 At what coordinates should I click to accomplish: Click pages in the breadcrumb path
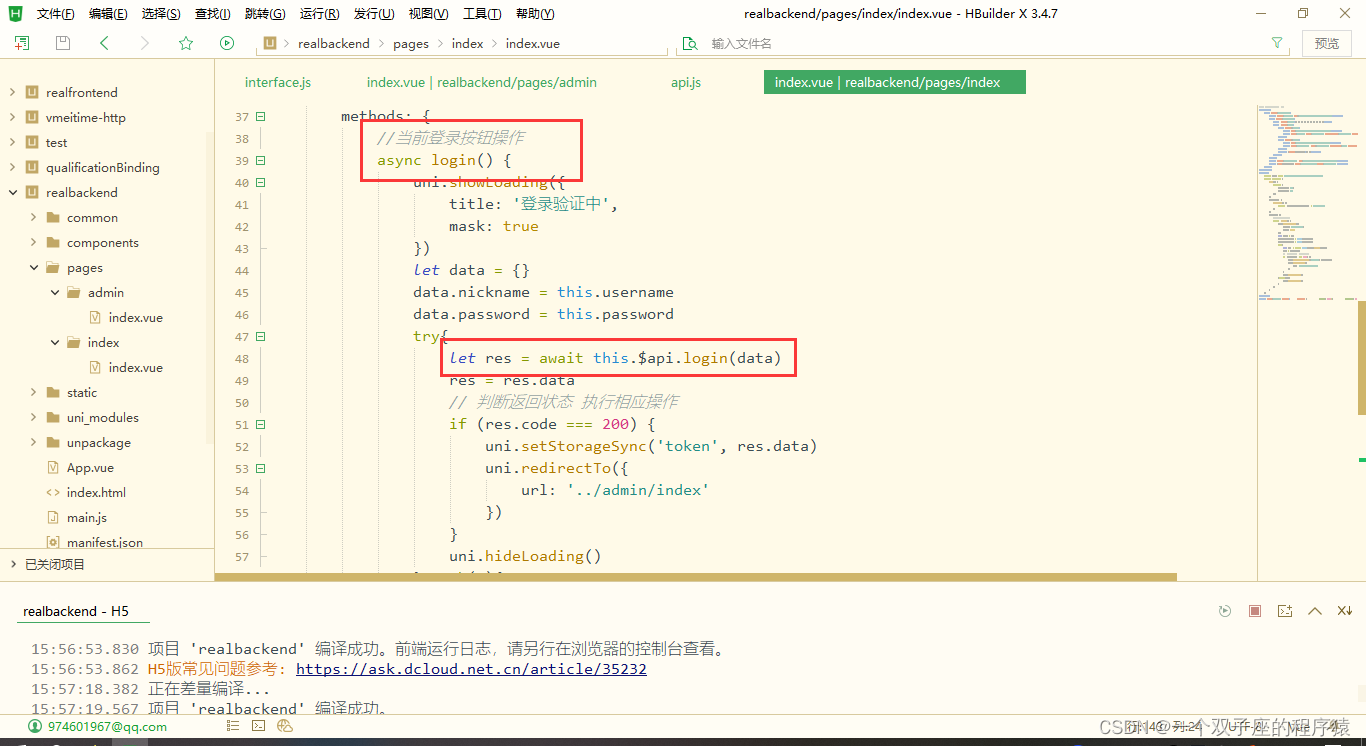411,43
